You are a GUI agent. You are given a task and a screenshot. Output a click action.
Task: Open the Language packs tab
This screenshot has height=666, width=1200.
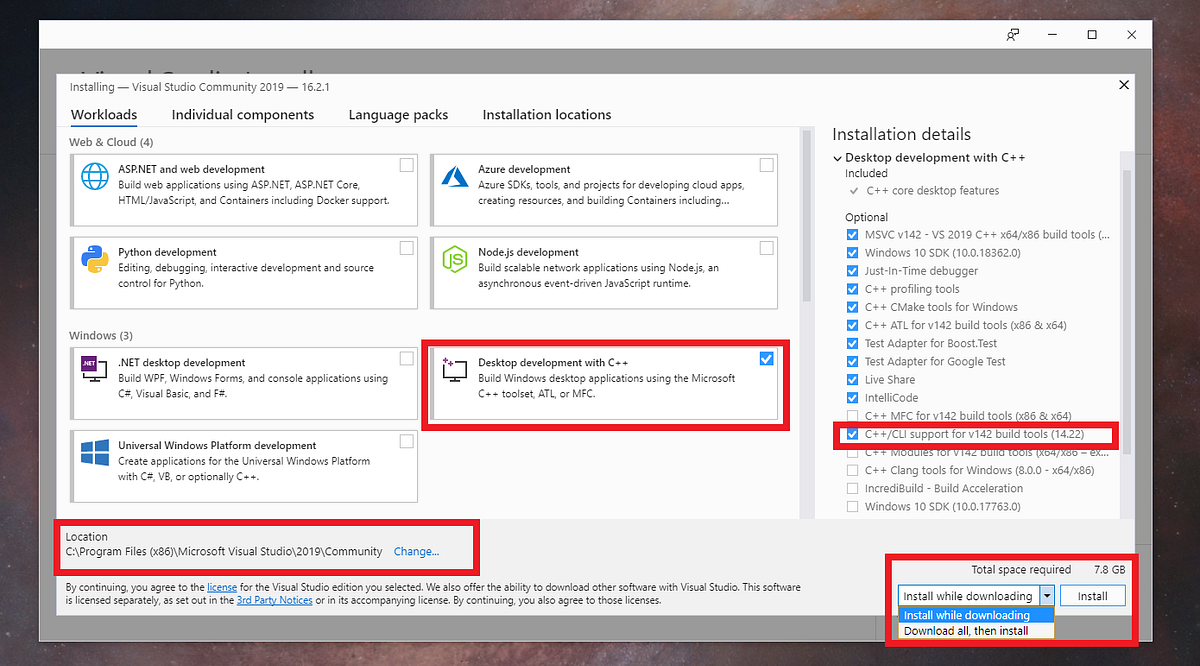coord(398,115)
